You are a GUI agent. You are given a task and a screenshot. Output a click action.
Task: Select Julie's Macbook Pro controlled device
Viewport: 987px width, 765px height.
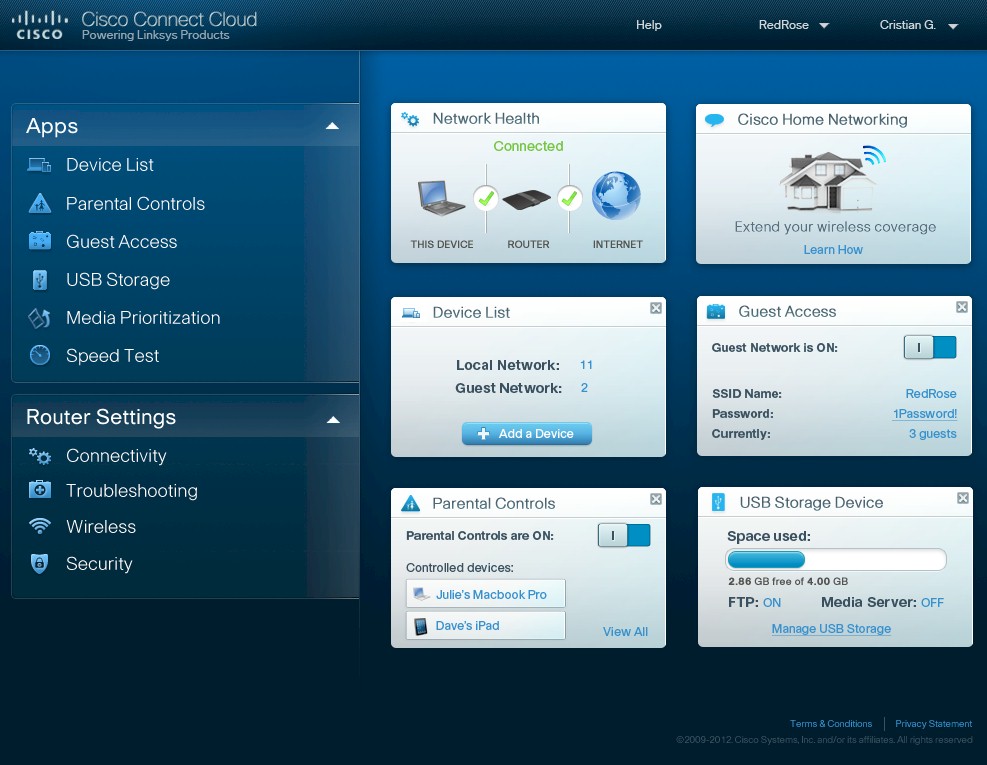[x=485, y=594]
